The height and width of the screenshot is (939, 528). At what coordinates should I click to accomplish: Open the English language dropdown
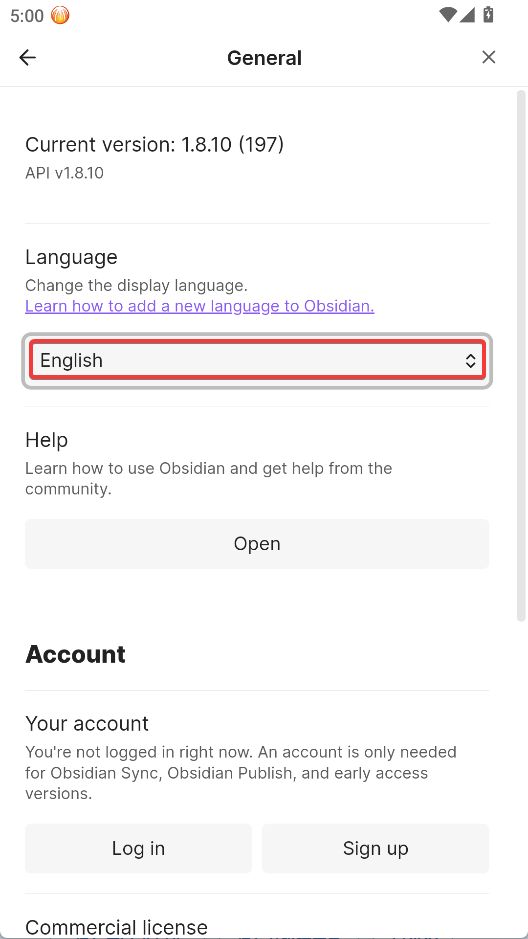click(x=257, y=361)
